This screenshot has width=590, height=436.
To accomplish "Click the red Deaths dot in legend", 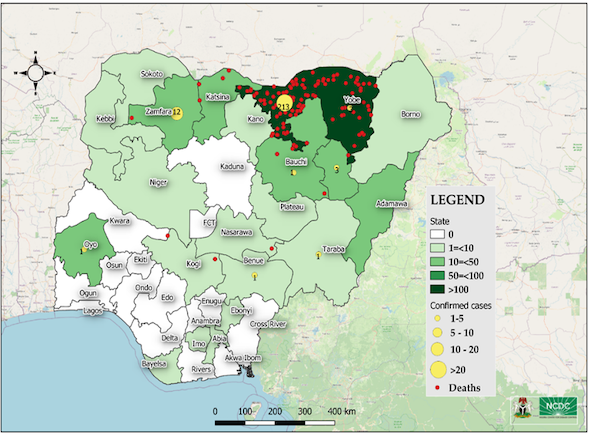I will click(x=437, y=387).
